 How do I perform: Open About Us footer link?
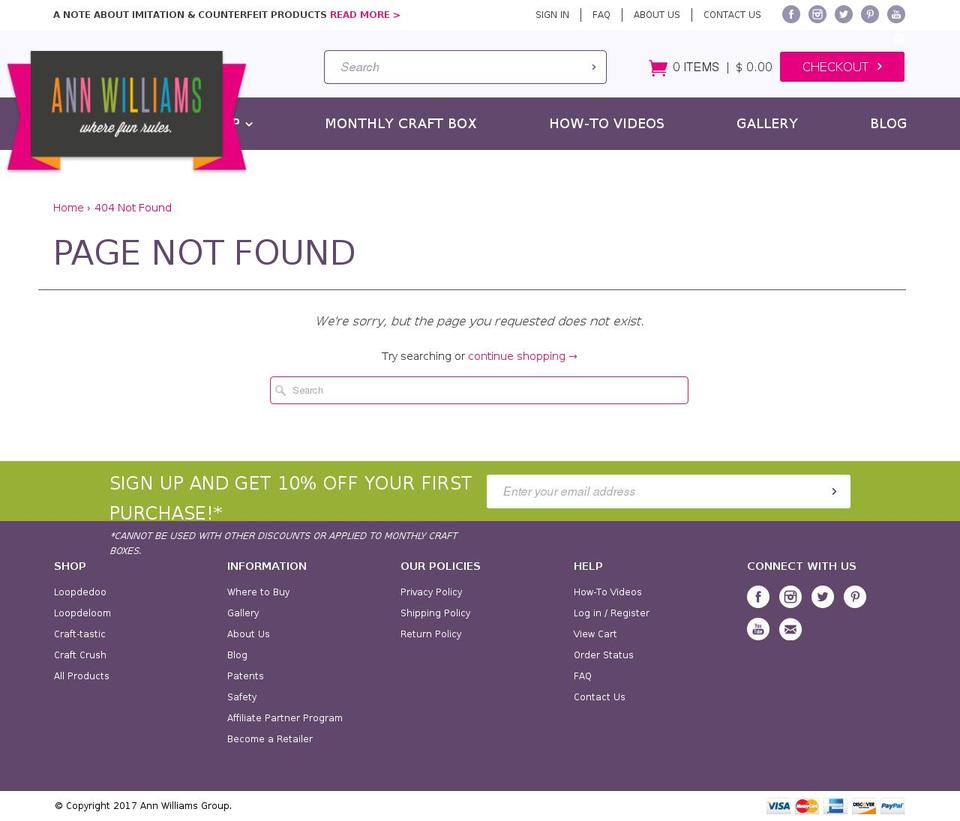[x=249, y=634]
